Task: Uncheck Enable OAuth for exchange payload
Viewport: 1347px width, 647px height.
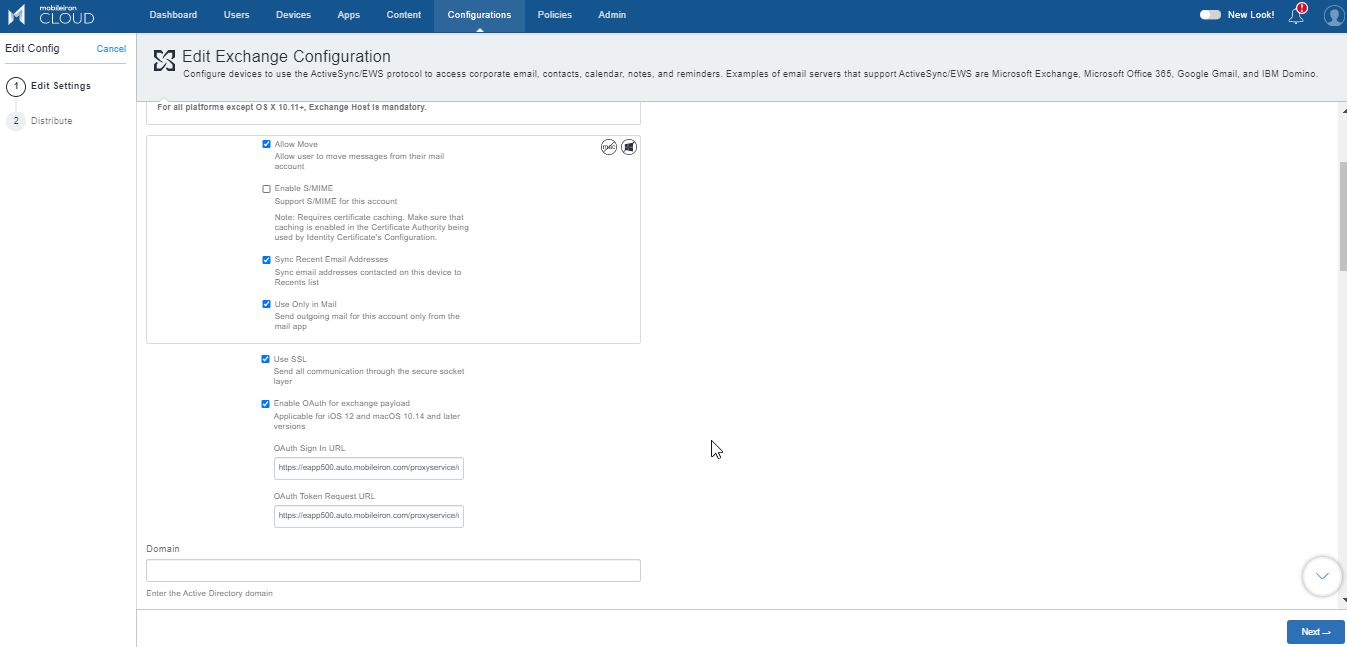Action: click(x=266, y=404)
